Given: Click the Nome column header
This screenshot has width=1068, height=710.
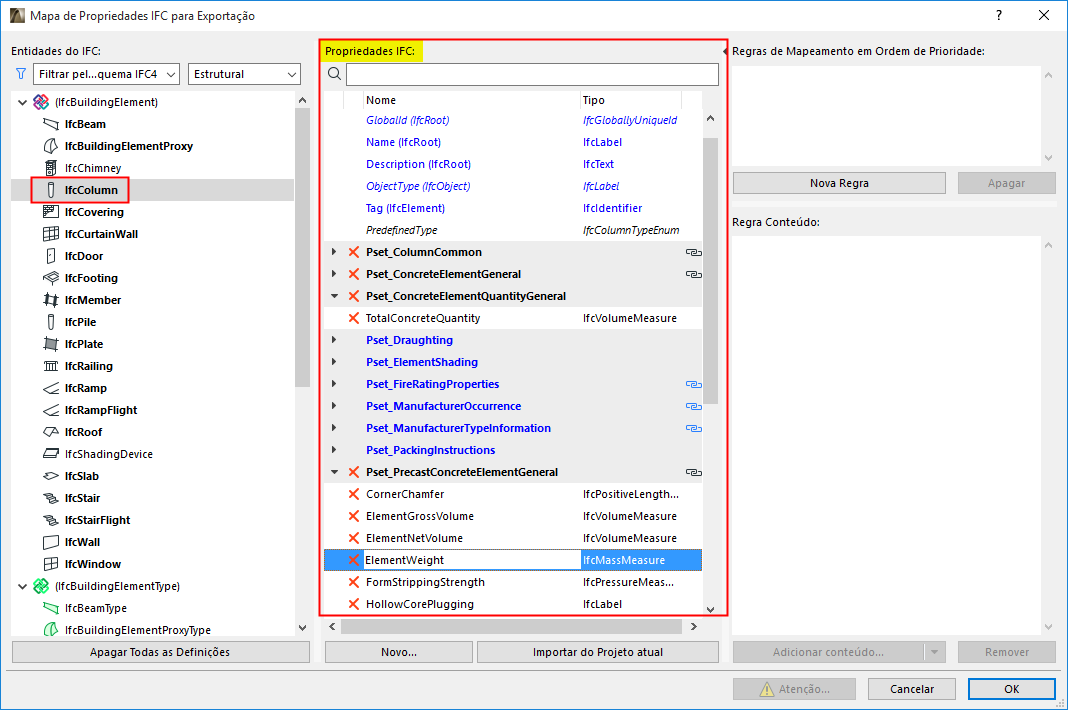Looking at the screenshot, I should pos(471,100).
